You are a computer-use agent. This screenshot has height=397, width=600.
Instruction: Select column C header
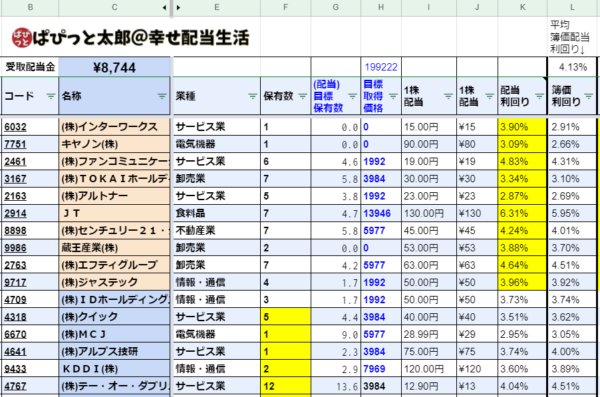(114, 7)
